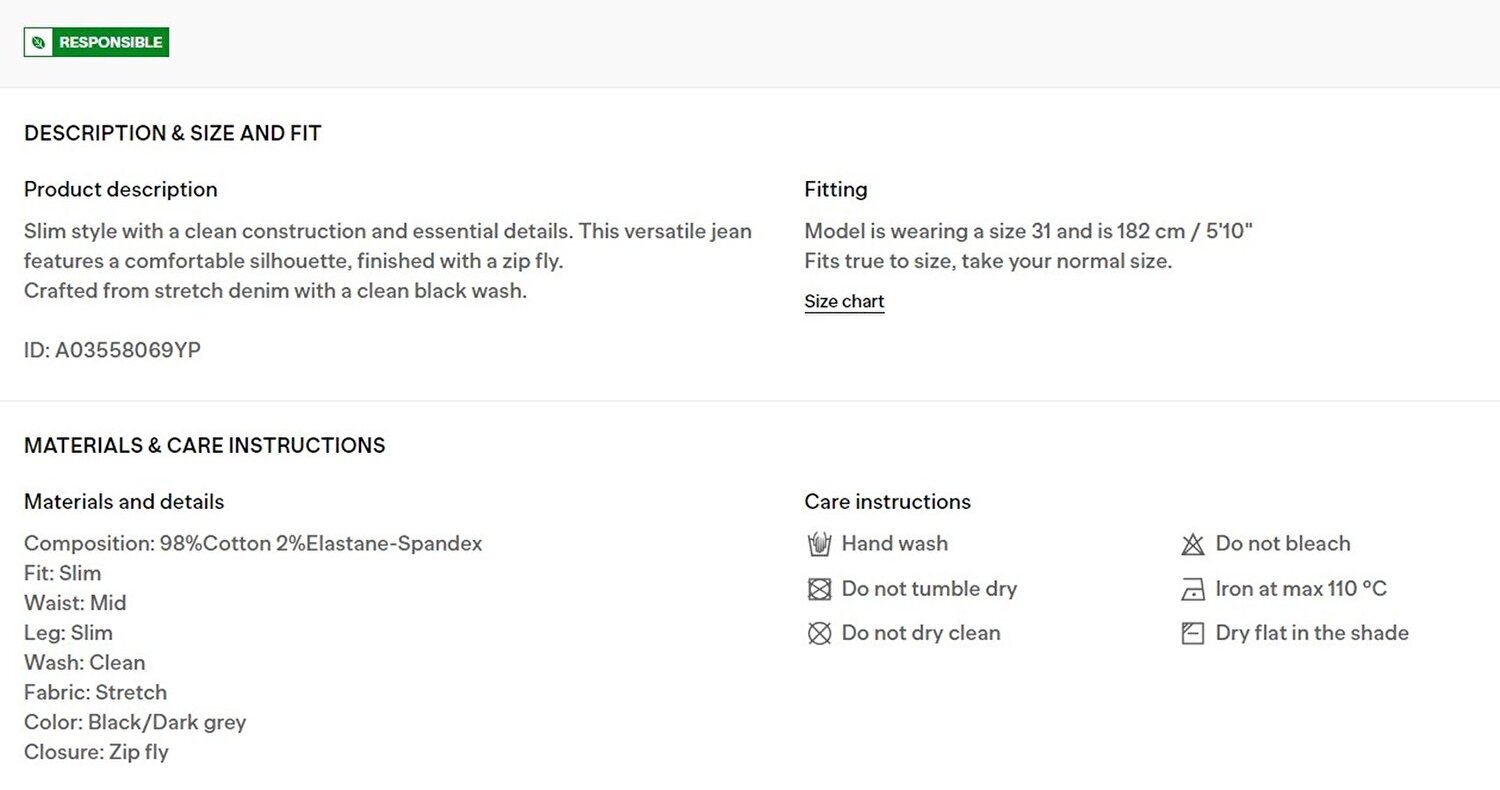Click the Hand wash care icon
This screenshot has height=790, width=1500.
pos(819,544)
